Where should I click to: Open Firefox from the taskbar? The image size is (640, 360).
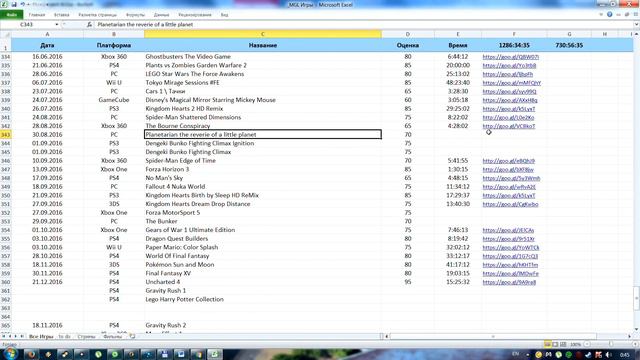[31, 354]
